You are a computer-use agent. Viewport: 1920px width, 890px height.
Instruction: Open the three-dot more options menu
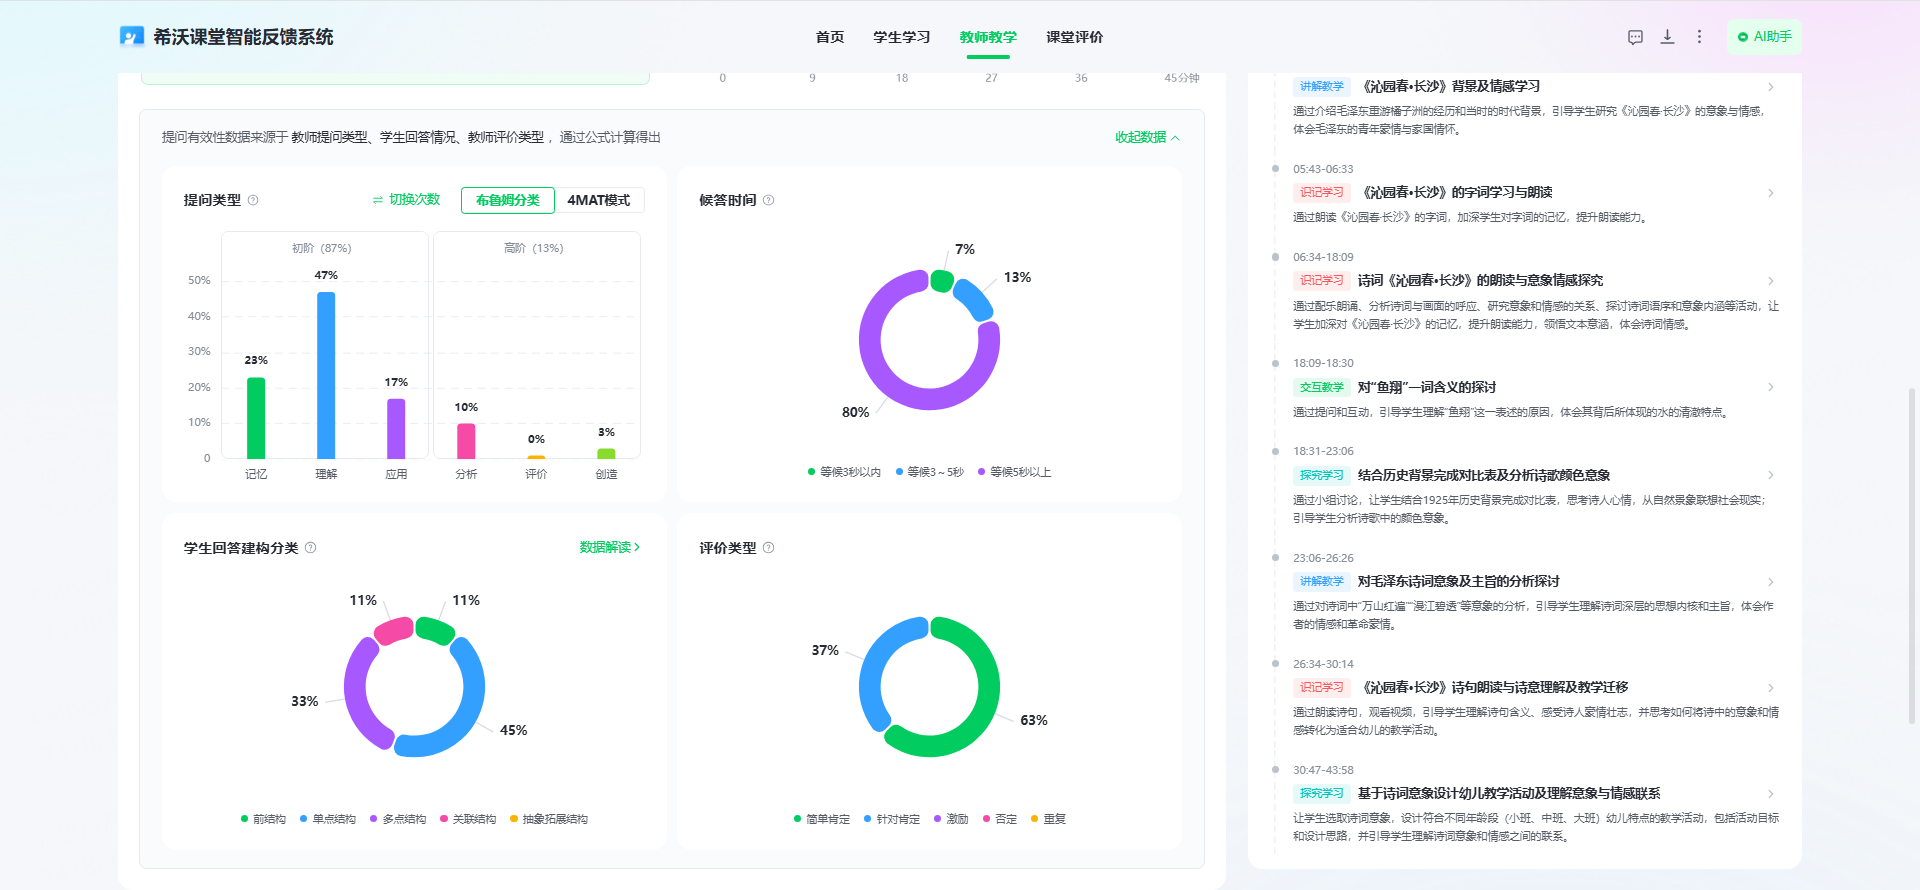(x=1699, y=37)
